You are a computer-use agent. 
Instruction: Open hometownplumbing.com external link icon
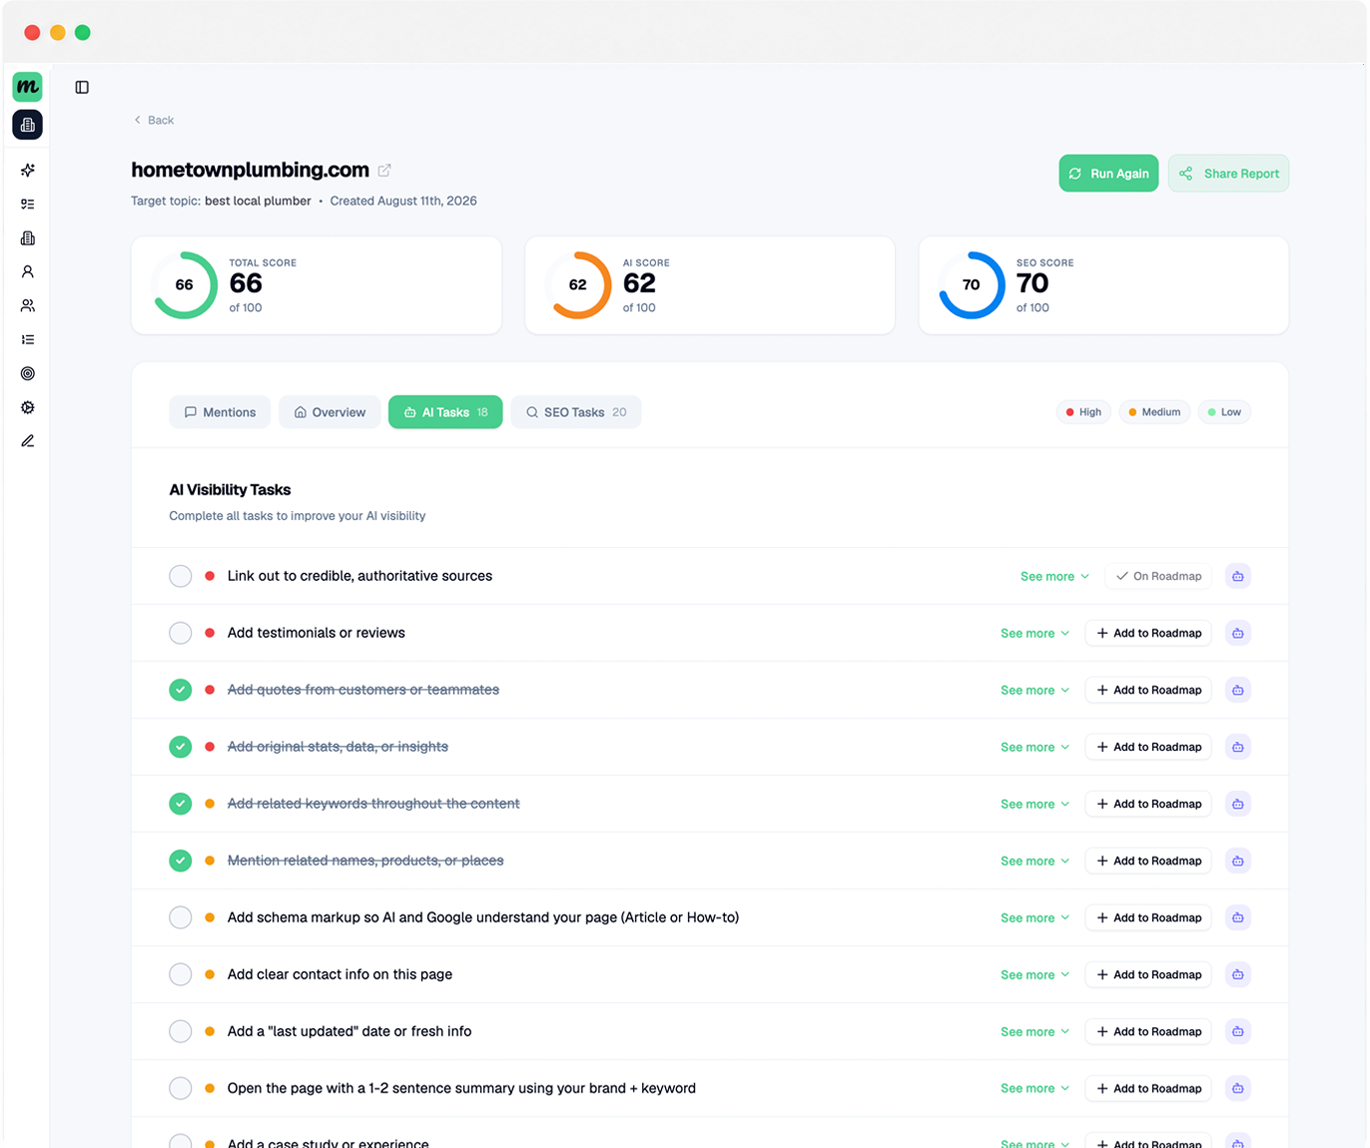point(384,170)
